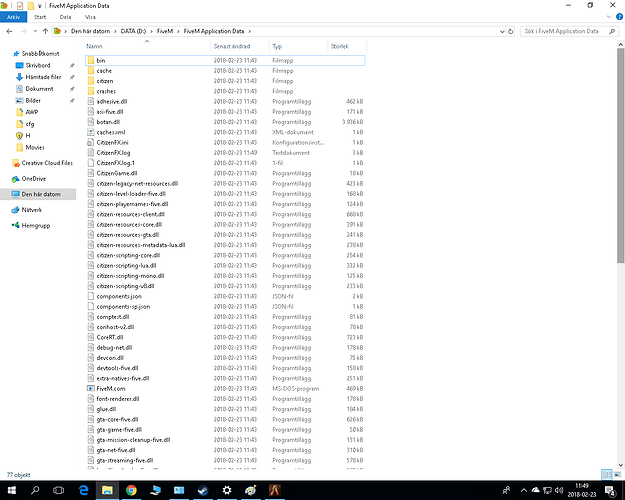Open Windows Start menu
This screenshot has width=625, height=500.
[x=12, y=490]
